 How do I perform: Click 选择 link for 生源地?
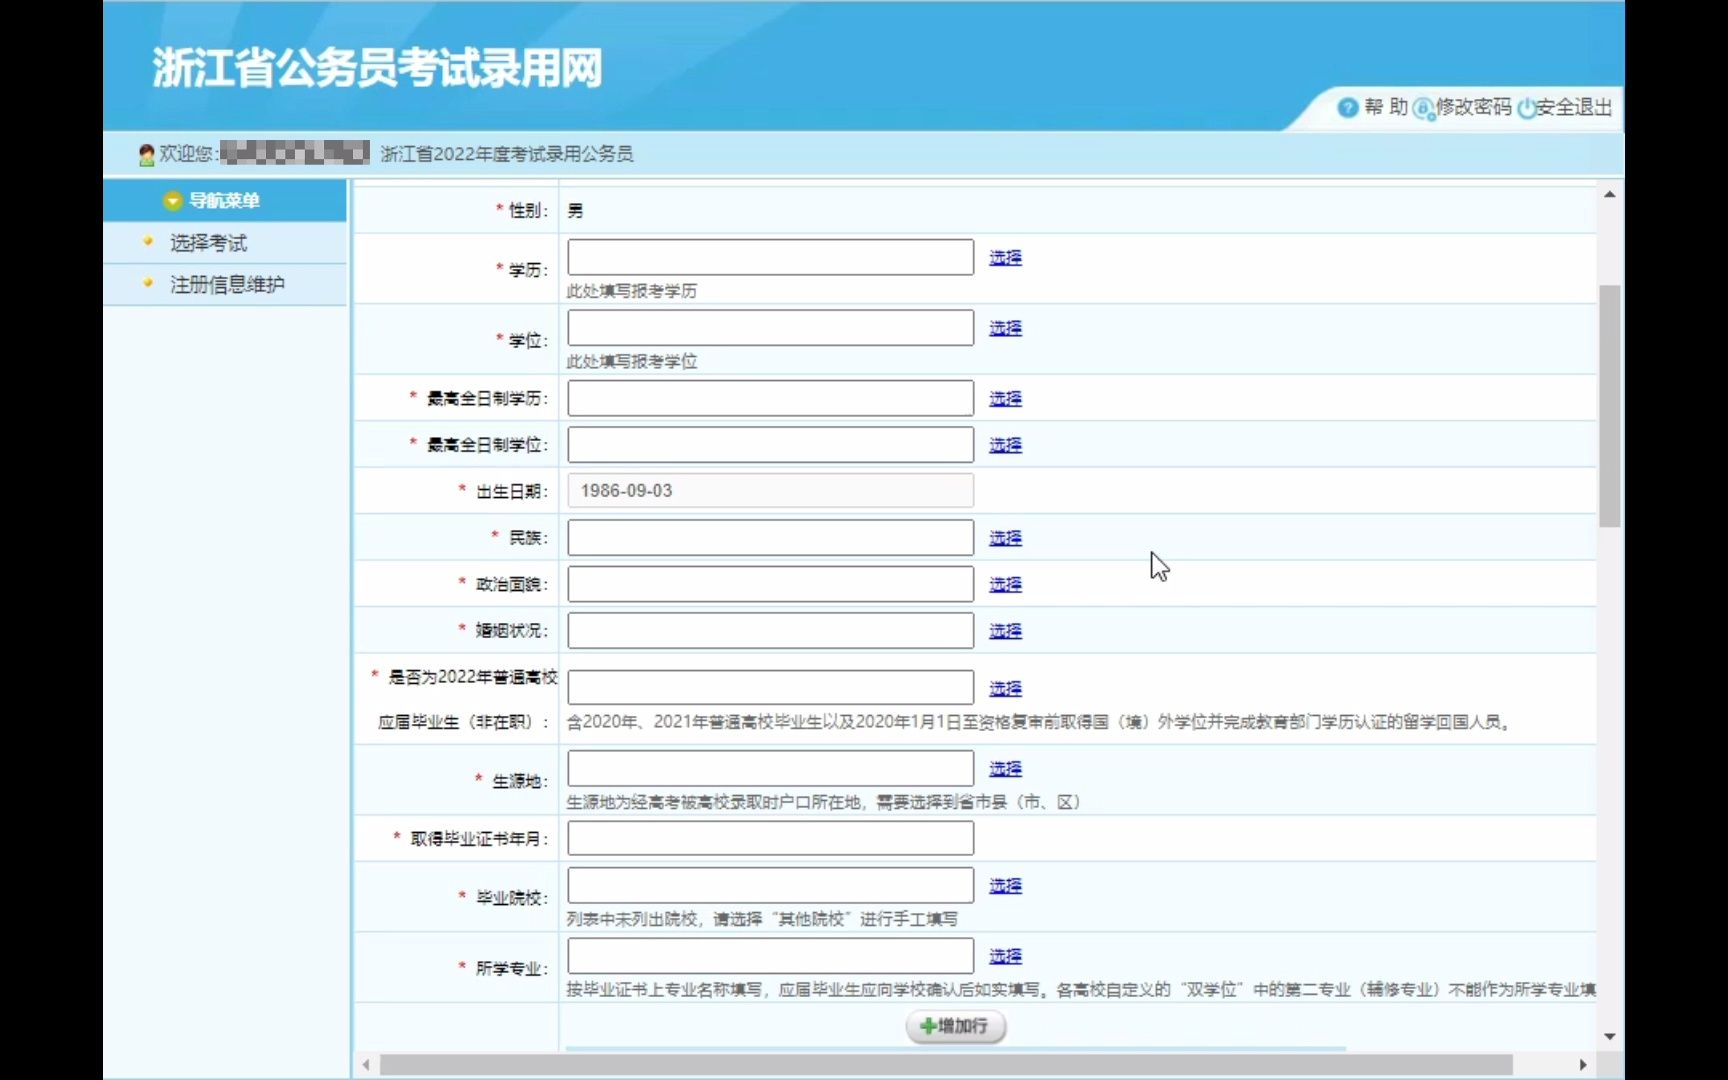[x=1005, y=768]
